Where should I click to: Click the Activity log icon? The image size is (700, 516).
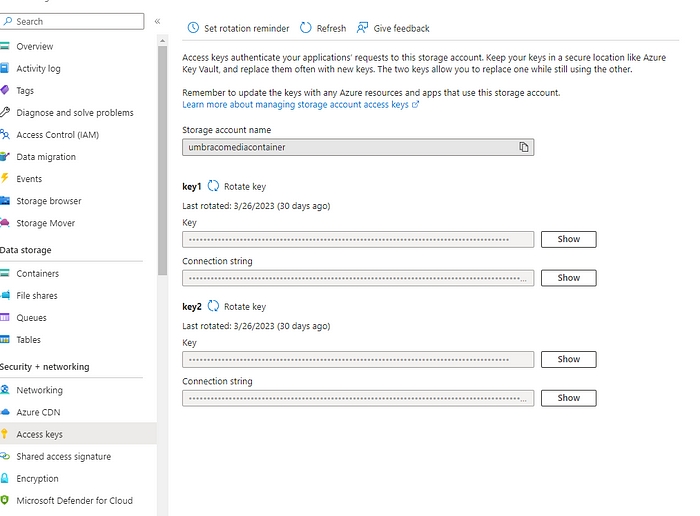[4, 68]
